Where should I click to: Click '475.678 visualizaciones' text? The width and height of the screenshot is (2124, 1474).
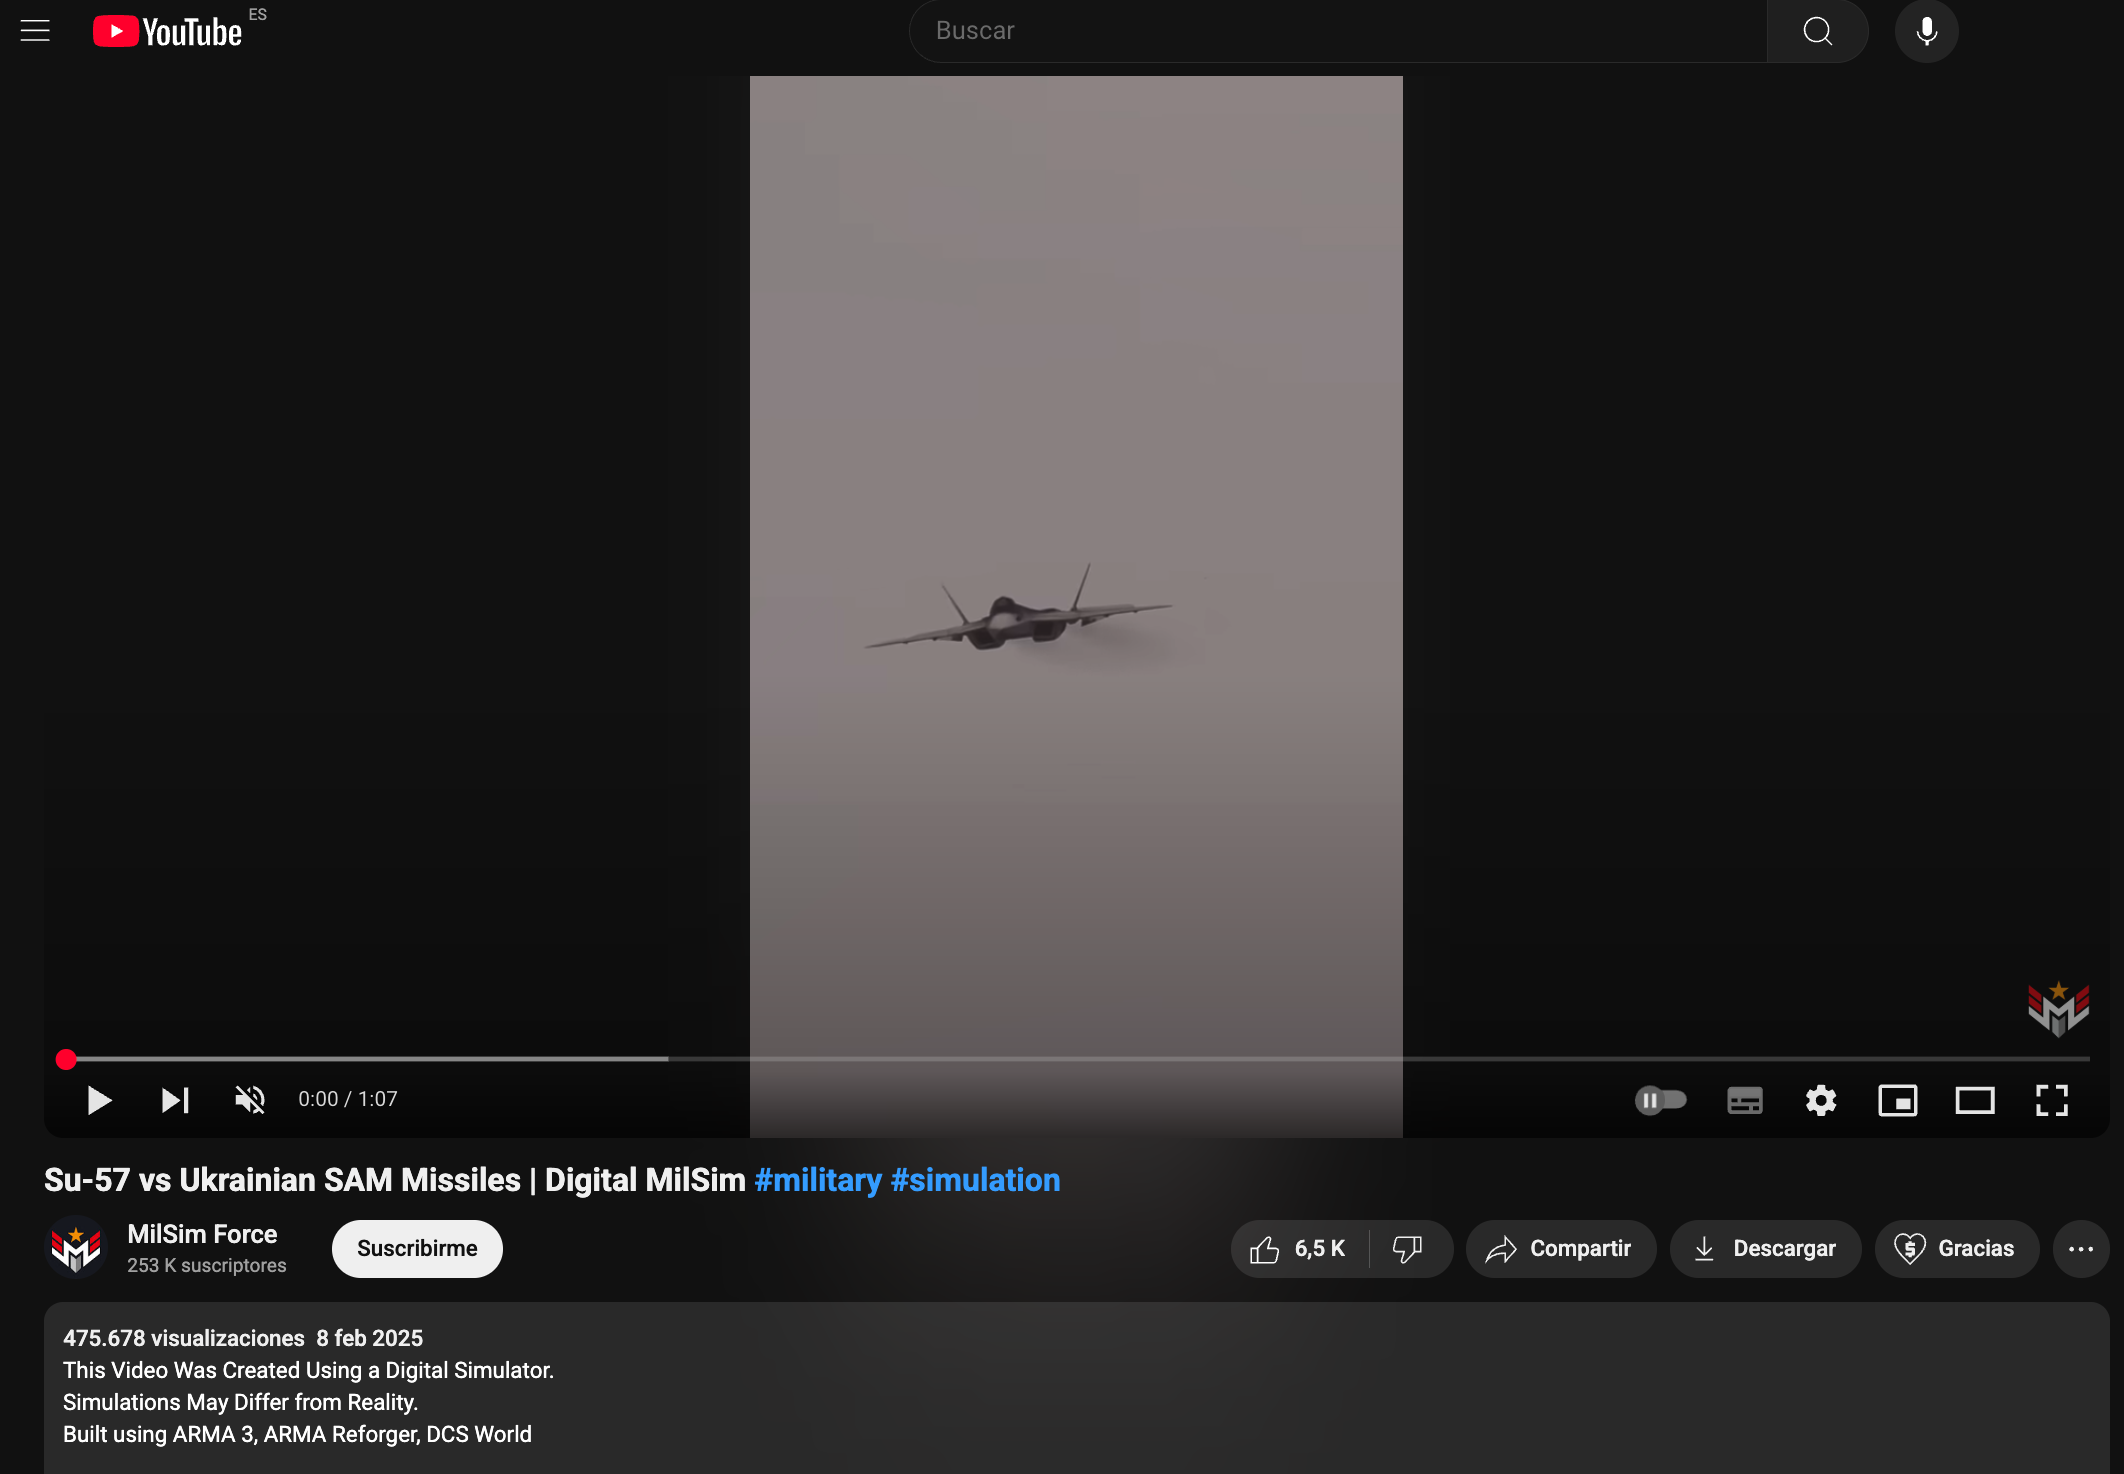184,1338
